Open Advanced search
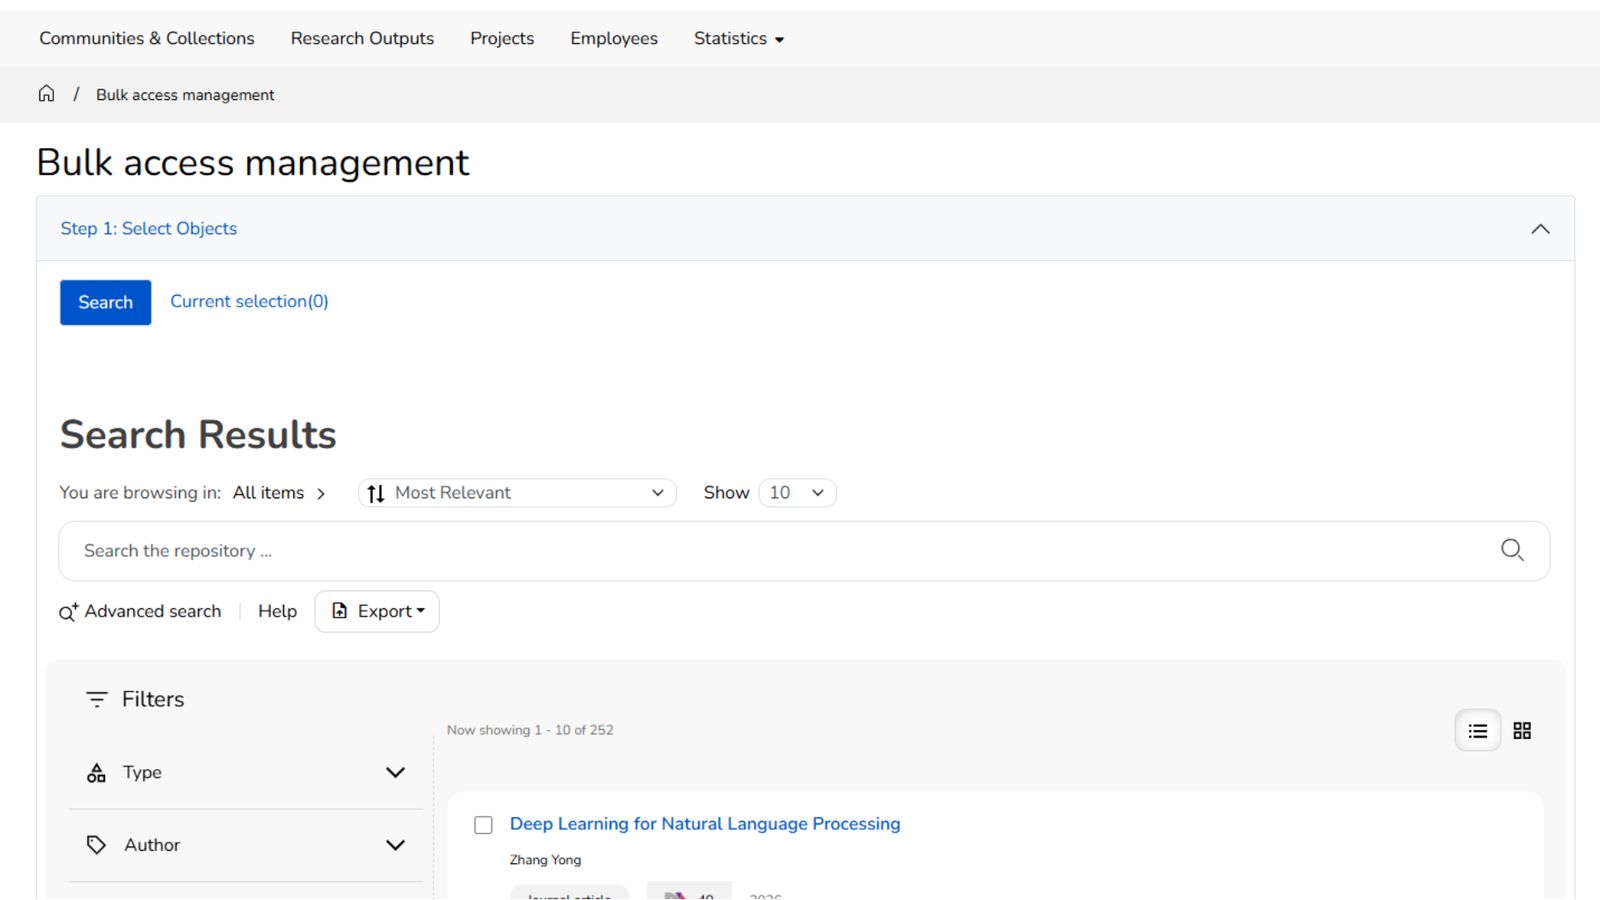 pos(140,611)
